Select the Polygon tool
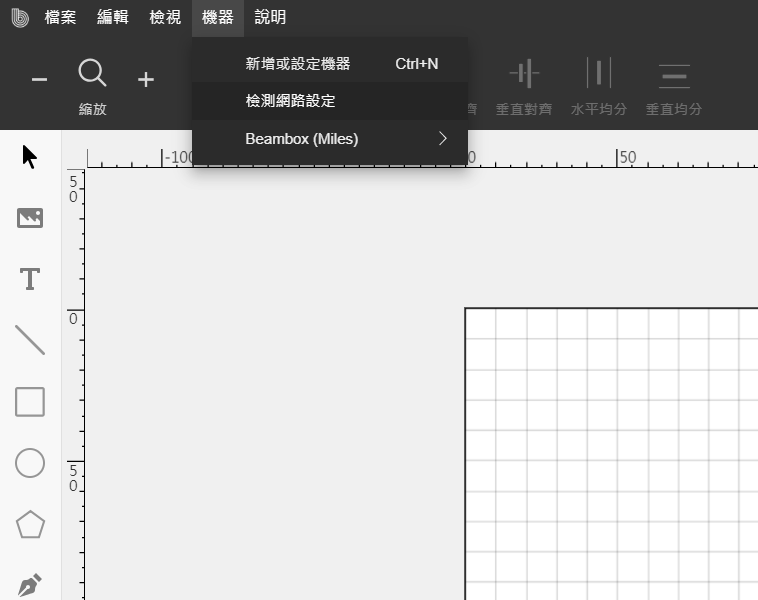Image resolution: width=758 pixels, height=600 pixels. 30,524
